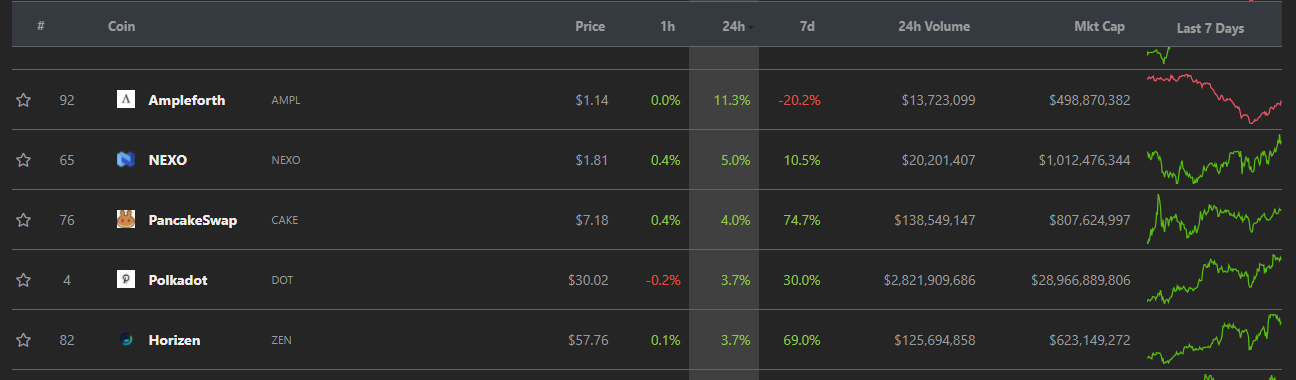1296x380 pixels.
Task: Sort coins by 7d change header
Action: (806, 27)
